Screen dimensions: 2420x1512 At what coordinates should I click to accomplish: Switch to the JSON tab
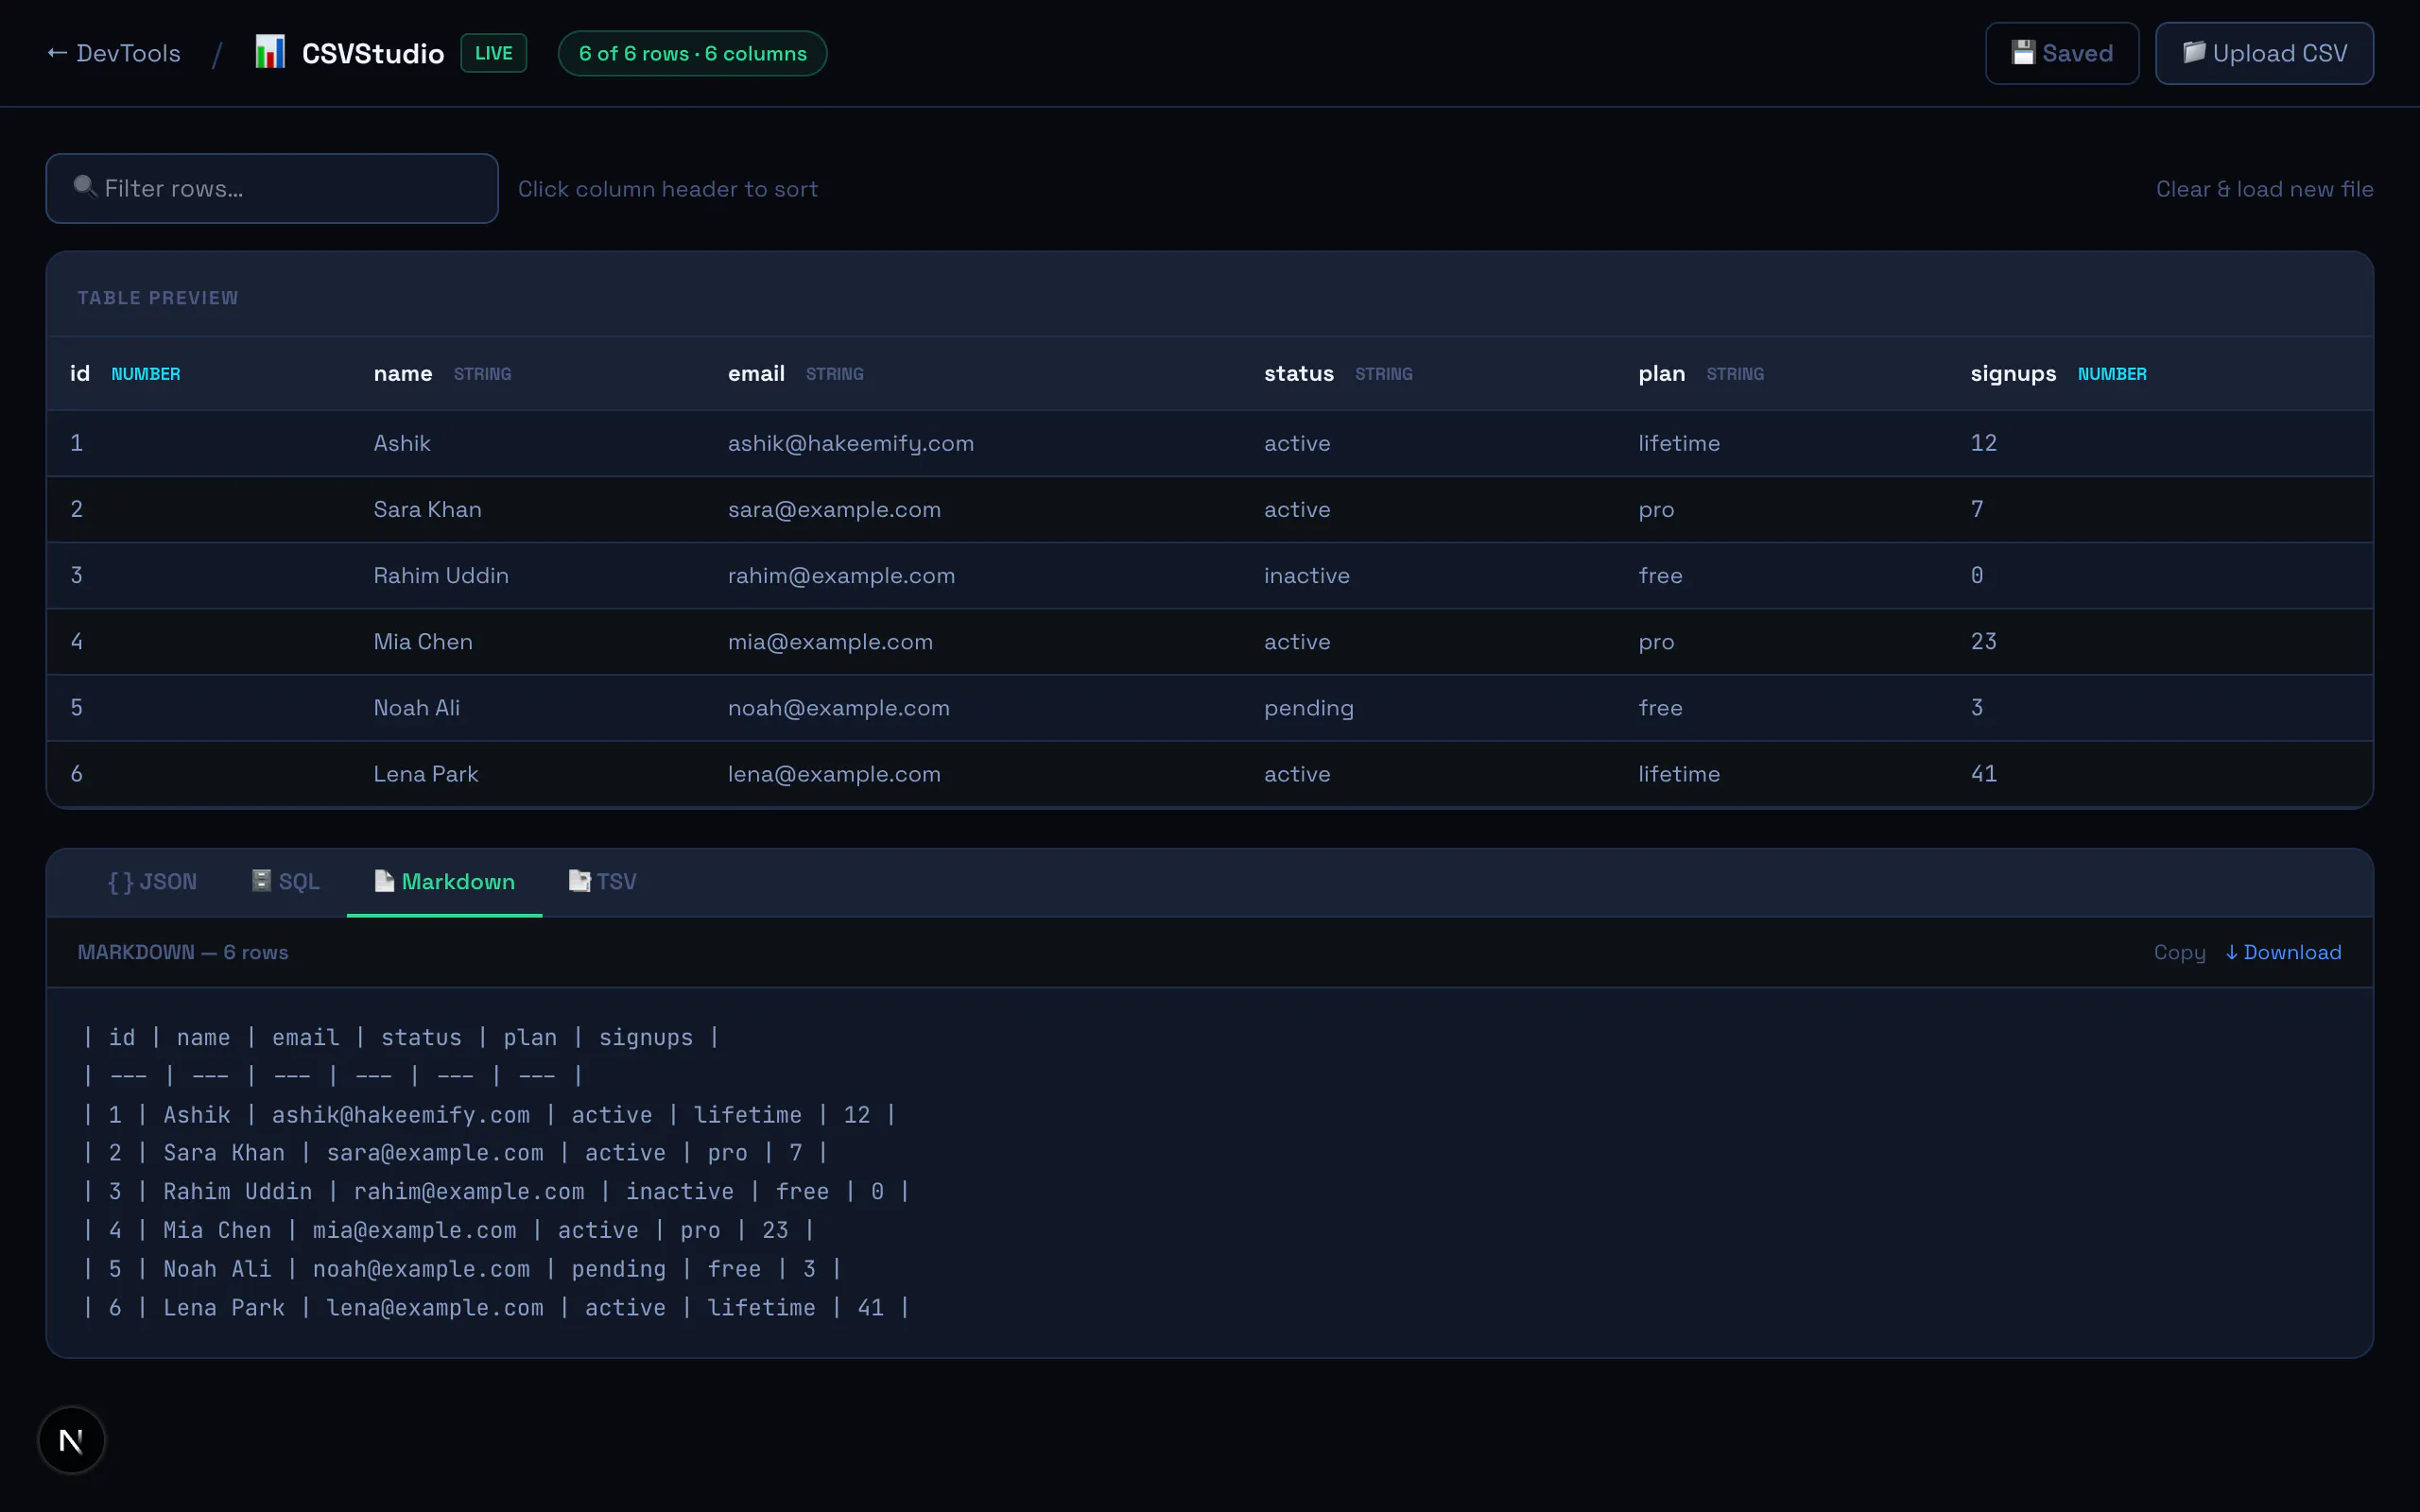pyautogui.click(x=152, y=881)
